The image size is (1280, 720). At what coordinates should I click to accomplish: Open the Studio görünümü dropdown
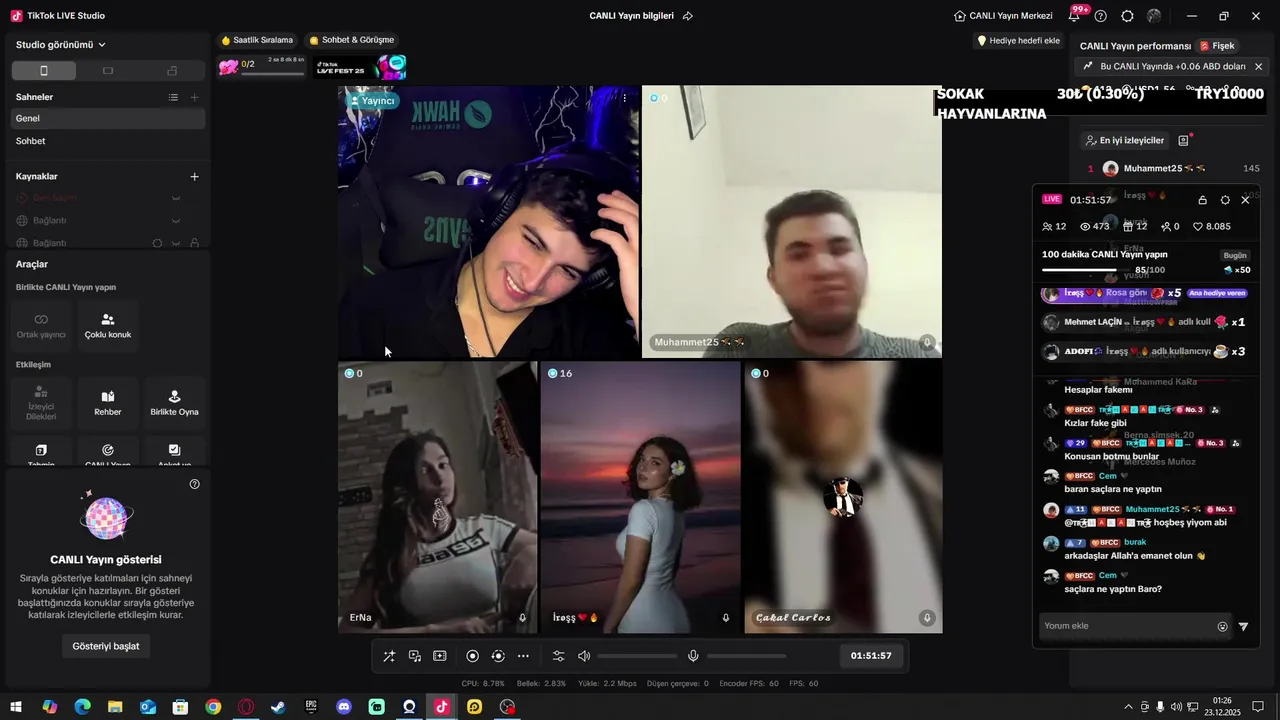61,44
